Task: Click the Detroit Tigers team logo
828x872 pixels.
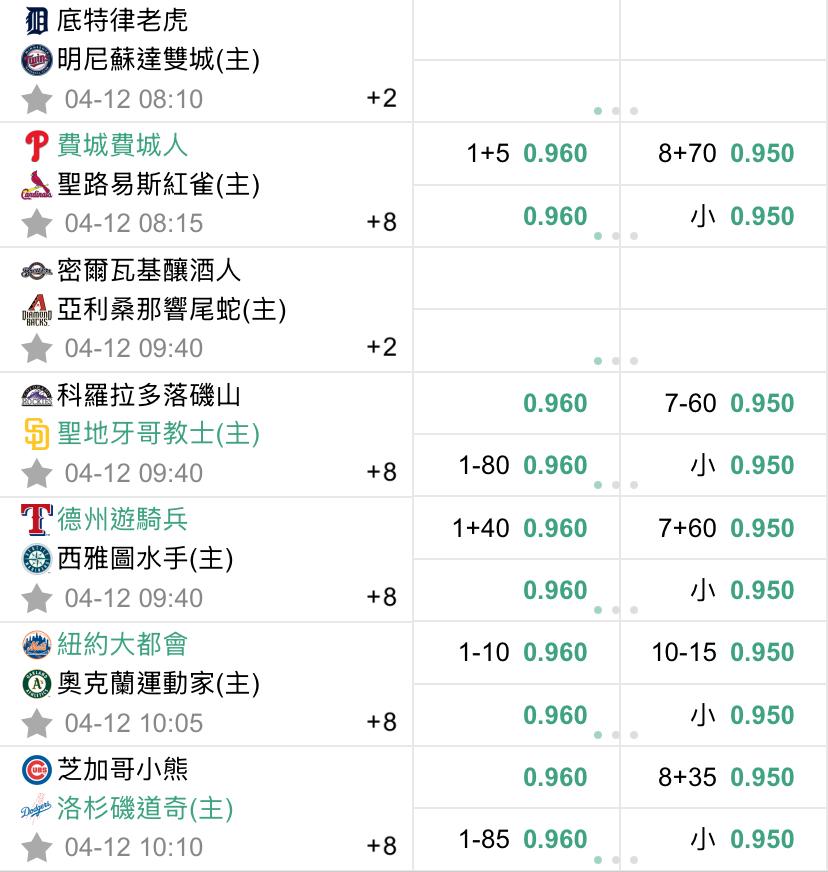Action: pyautogui.click(x=37, y=21)
